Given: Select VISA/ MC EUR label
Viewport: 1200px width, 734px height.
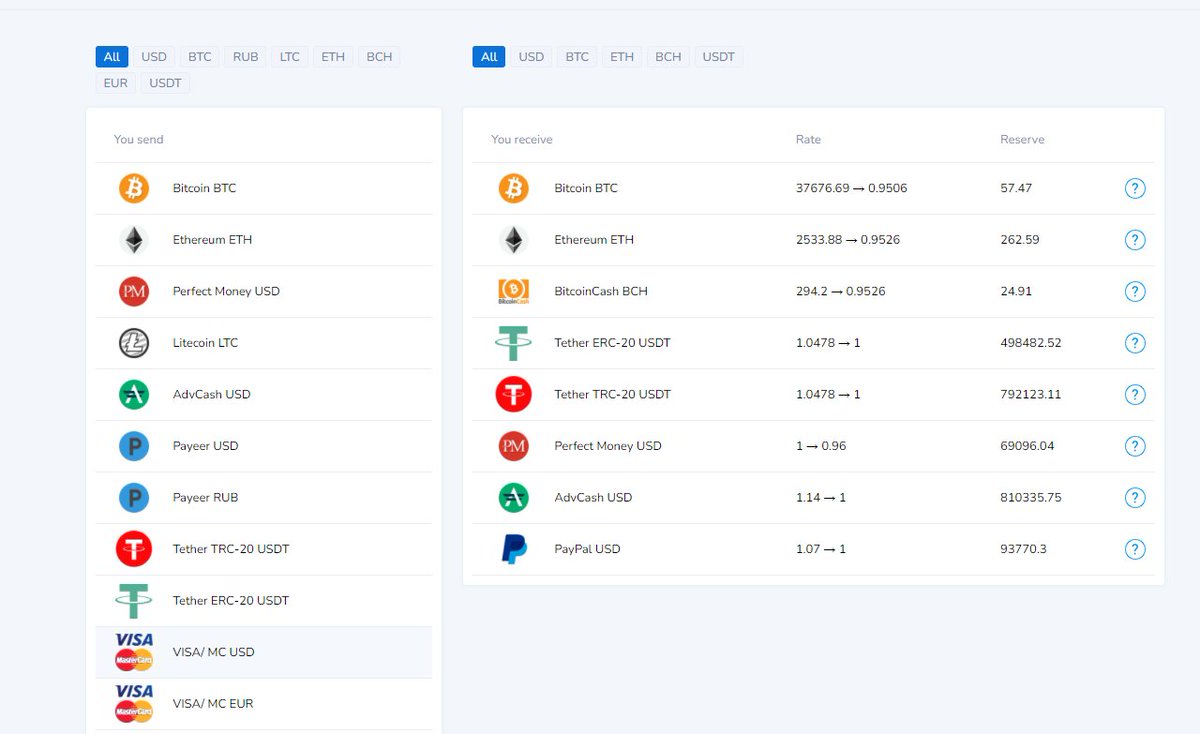Looking at the screenshot, I should [213, 703].
